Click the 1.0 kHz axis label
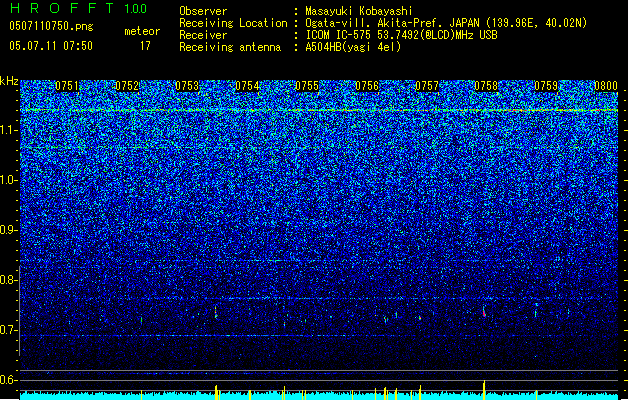This screenshot has height=400, width=629. point(8,180)
